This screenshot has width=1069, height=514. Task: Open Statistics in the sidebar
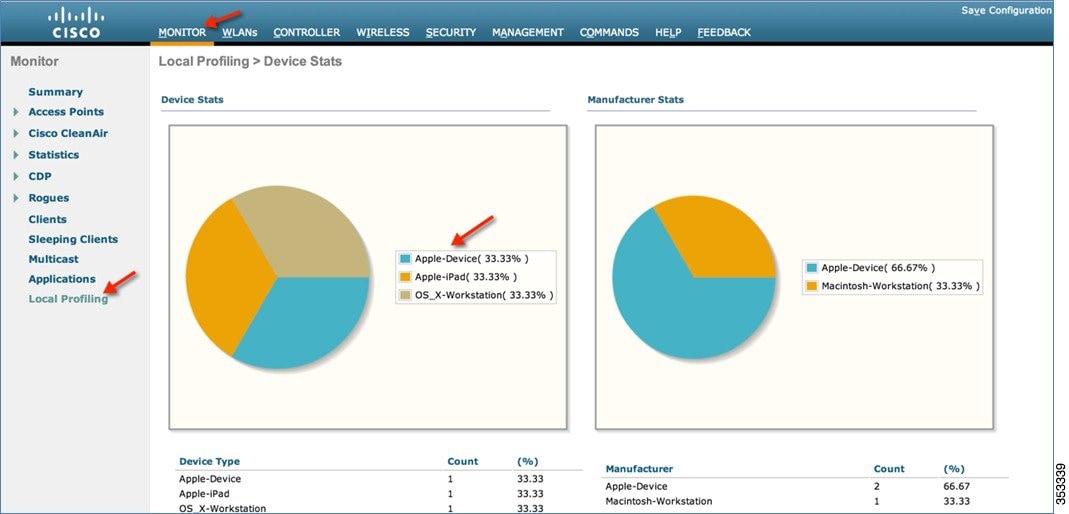[53, 155]
